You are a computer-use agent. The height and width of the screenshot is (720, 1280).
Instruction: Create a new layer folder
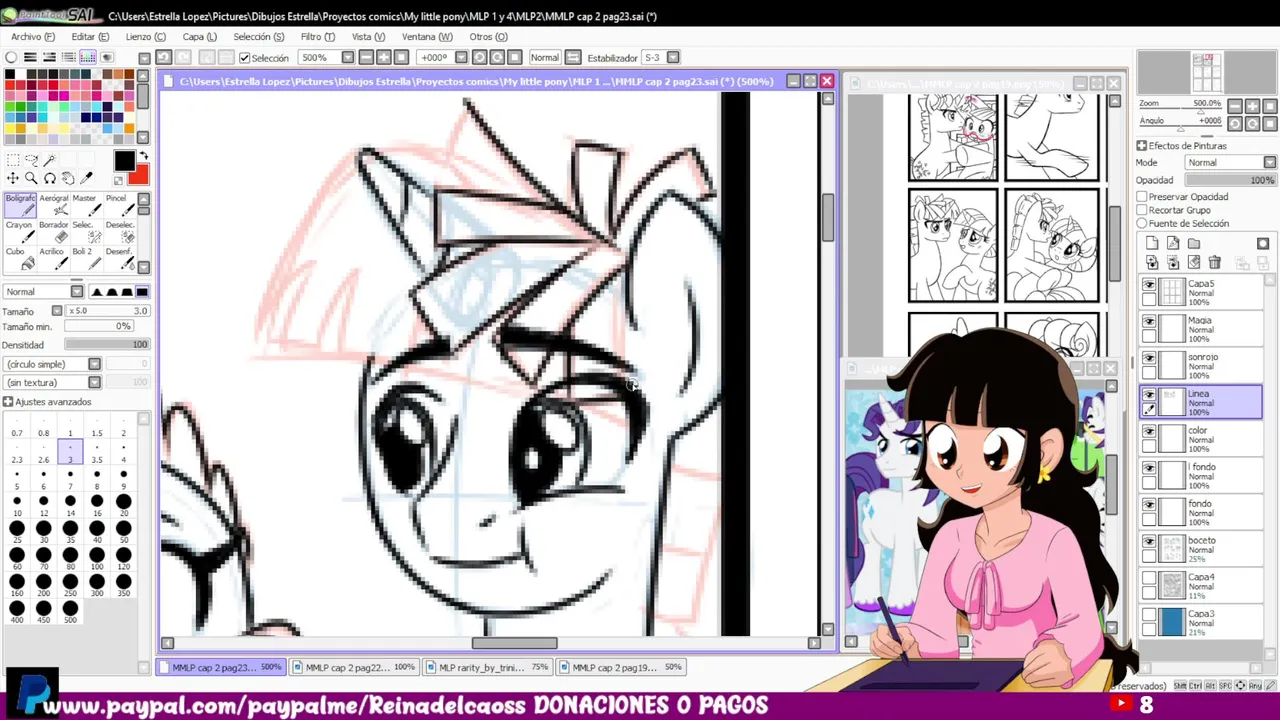pyautogui.click(x=1194, y=243)
